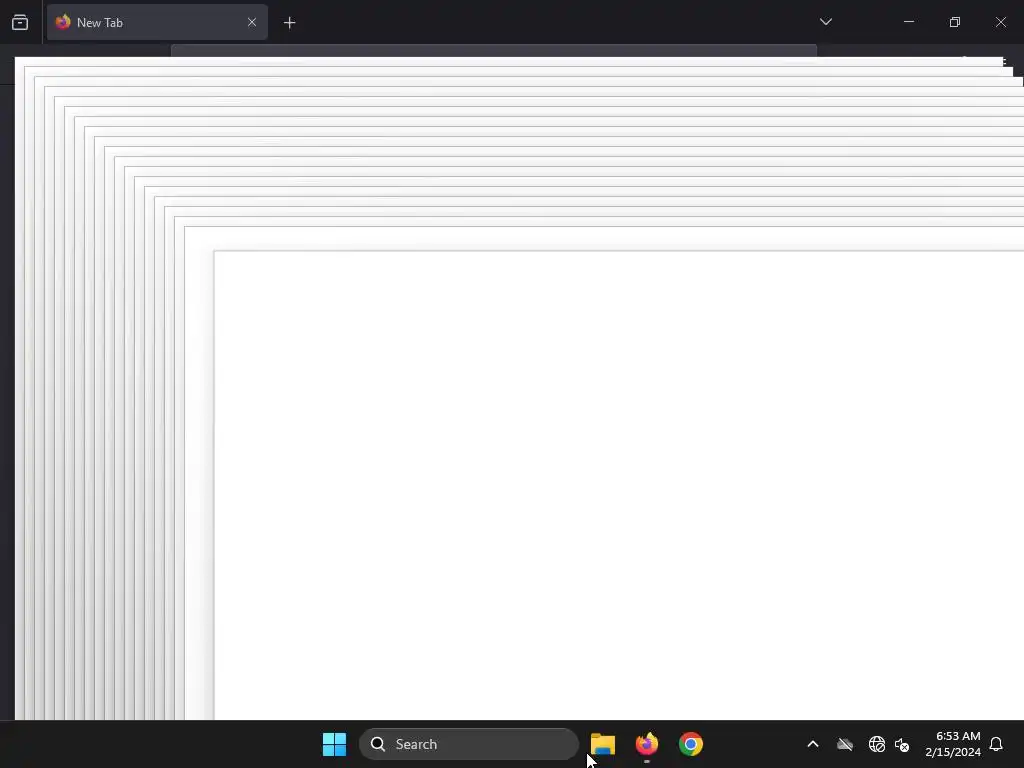
Task: Click the Firefox taskbar icon
Action: tap(647, 744)
